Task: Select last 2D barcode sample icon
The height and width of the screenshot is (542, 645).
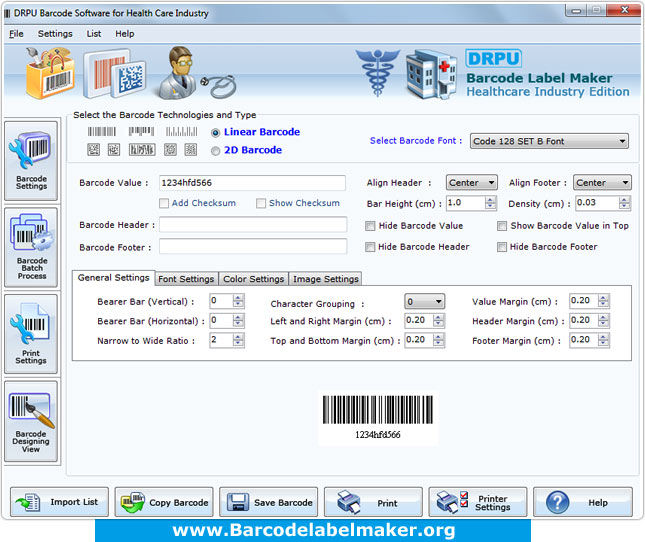Action: click(x=191, y=150)
